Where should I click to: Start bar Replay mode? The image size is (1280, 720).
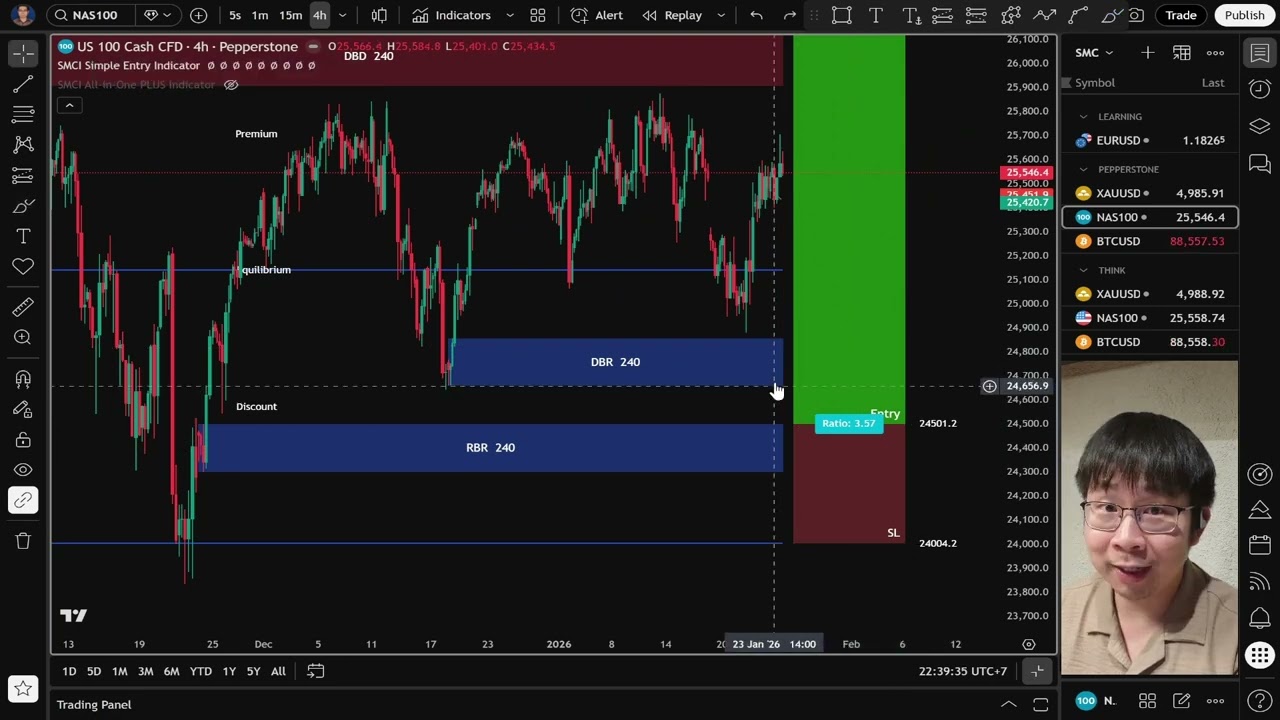pyautogui.click(x=672, y=15)
